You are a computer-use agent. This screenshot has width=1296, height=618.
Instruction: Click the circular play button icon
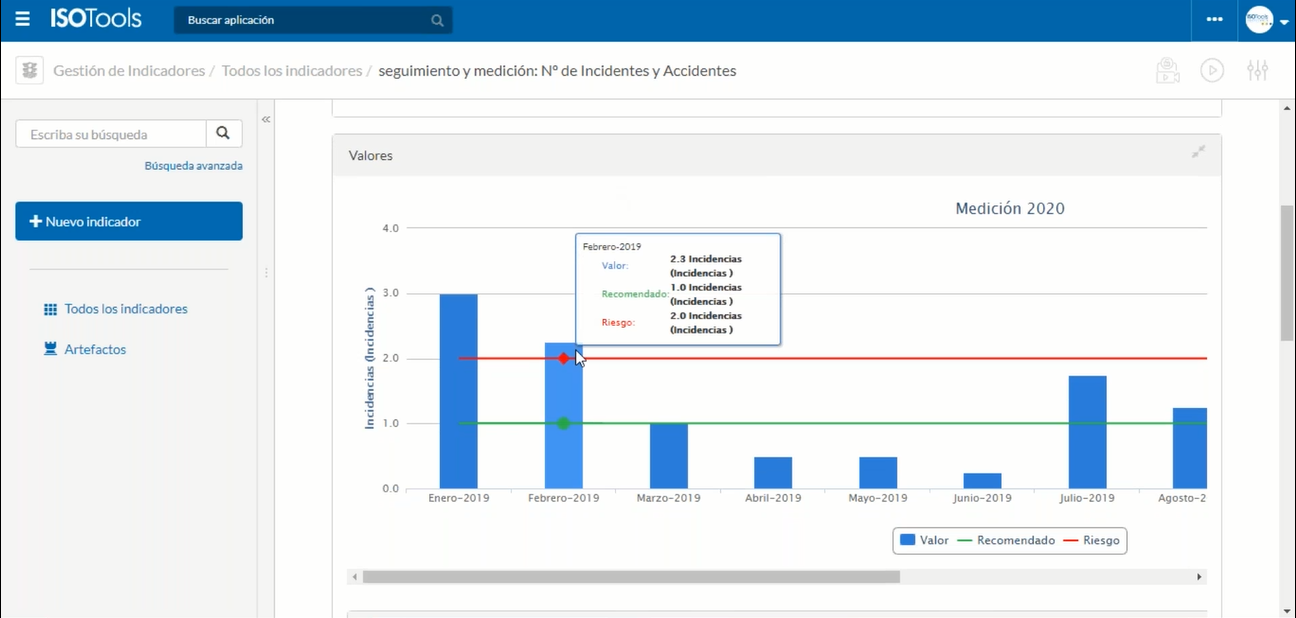1212,70
